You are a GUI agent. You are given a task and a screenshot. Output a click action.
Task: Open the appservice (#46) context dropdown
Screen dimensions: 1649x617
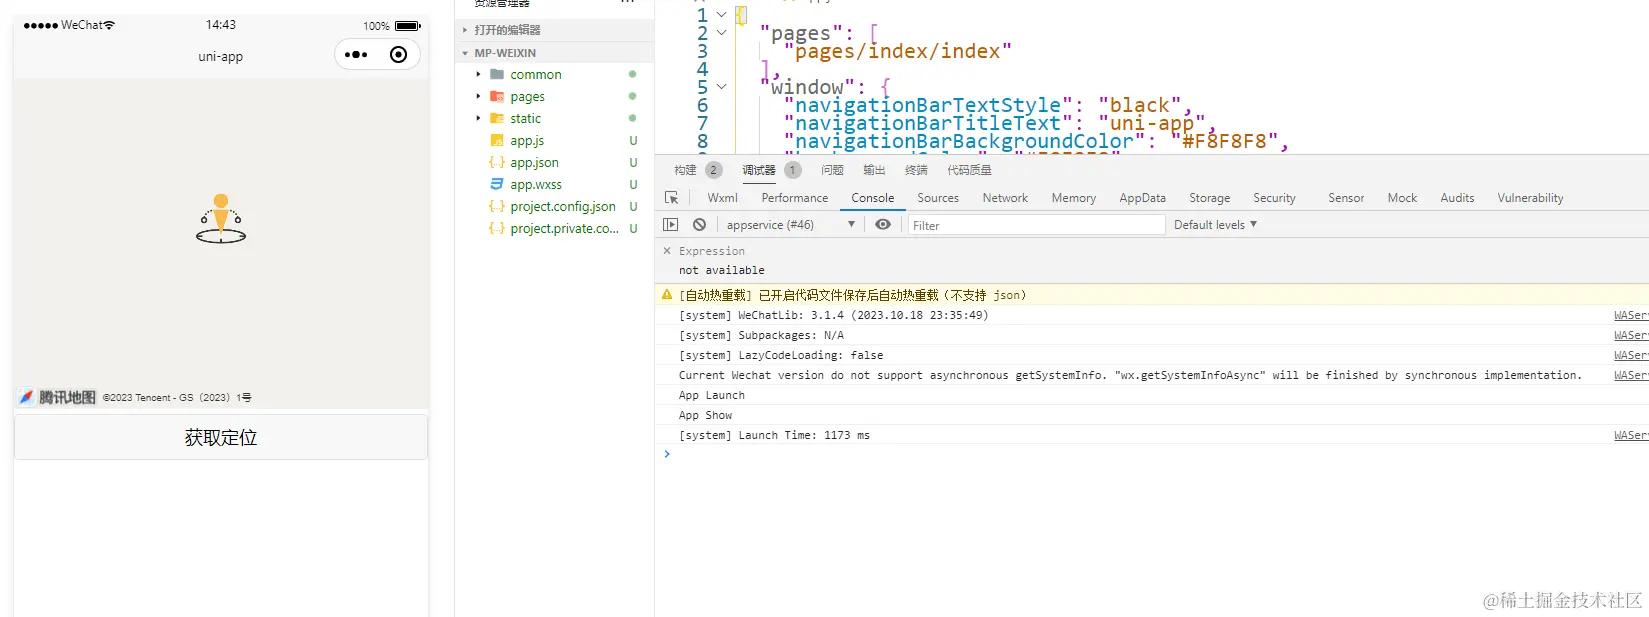[790, 225]
